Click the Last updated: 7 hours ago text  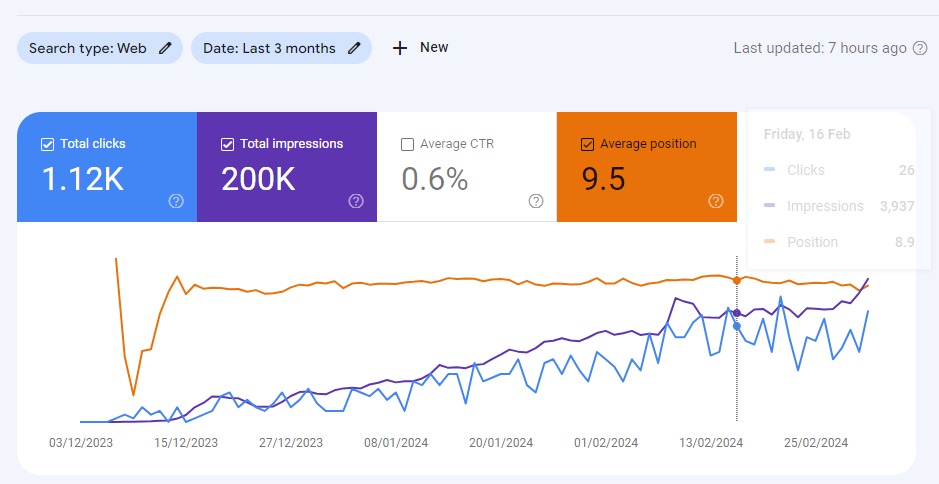coord(820,48)
